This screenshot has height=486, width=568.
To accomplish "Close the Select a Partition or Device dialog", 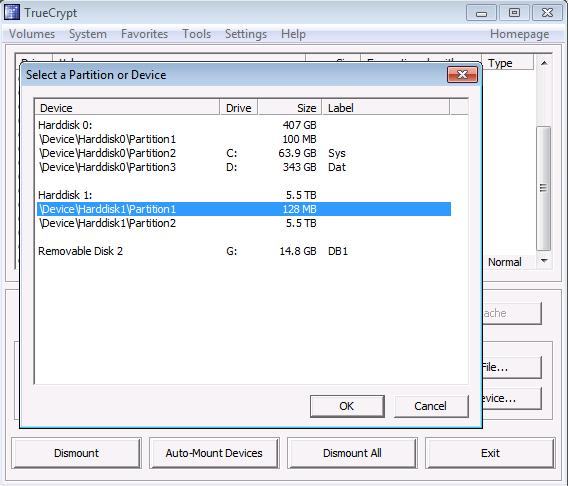I will tap(462, 75).
